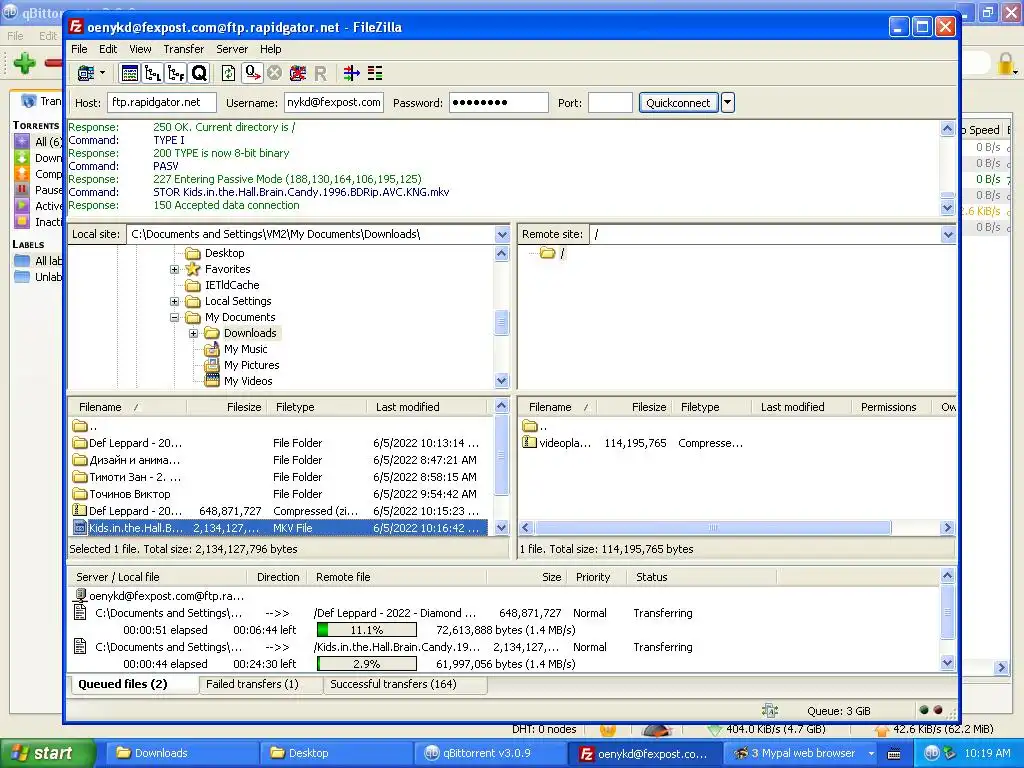The width and height of the screenshot is (1024, 768).
Task: Click the Host input field
Action: pos(161,103)
